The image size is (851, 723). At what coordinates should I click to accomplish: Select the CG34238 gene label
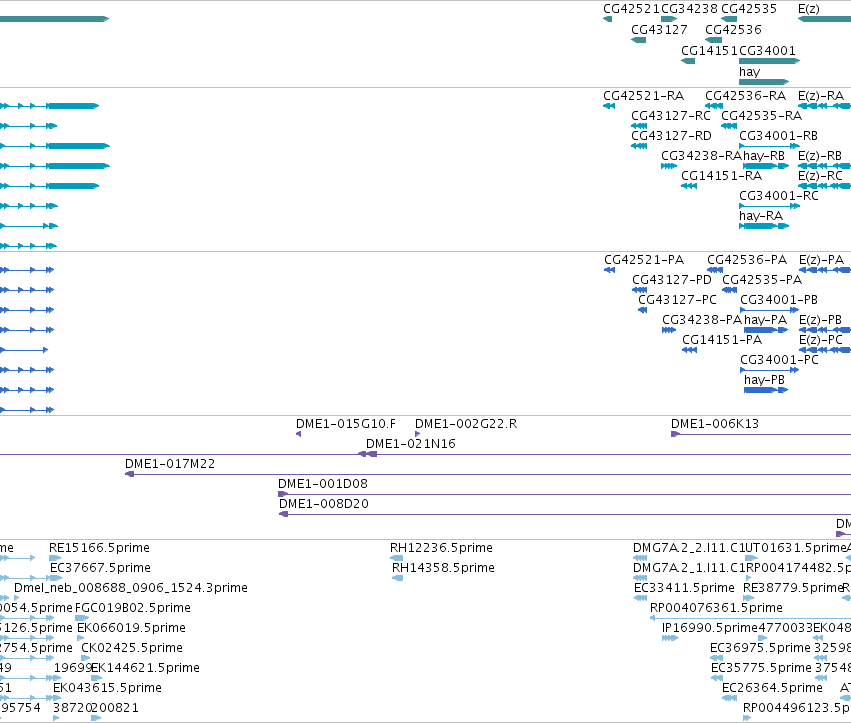pyautogui.click(x=689, y=9)
